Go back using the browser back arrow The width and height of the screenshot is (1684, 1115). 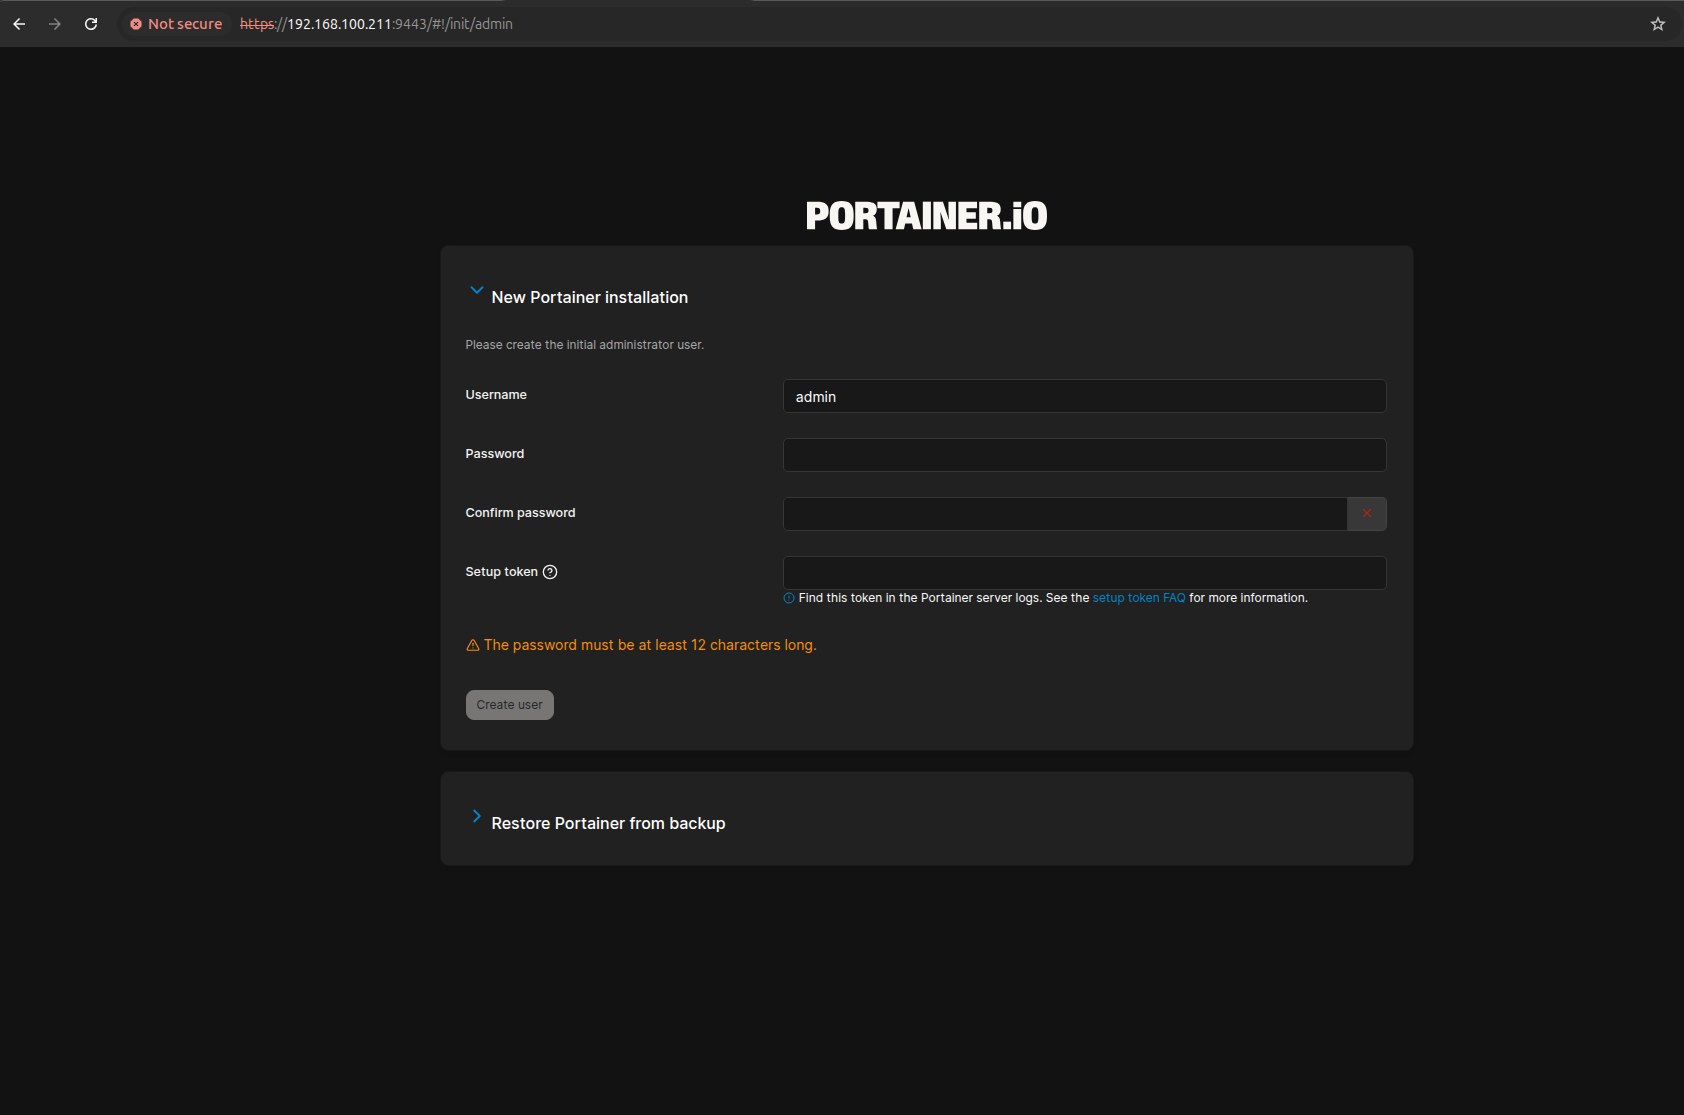pyautogui.click(x=19, y=24)
